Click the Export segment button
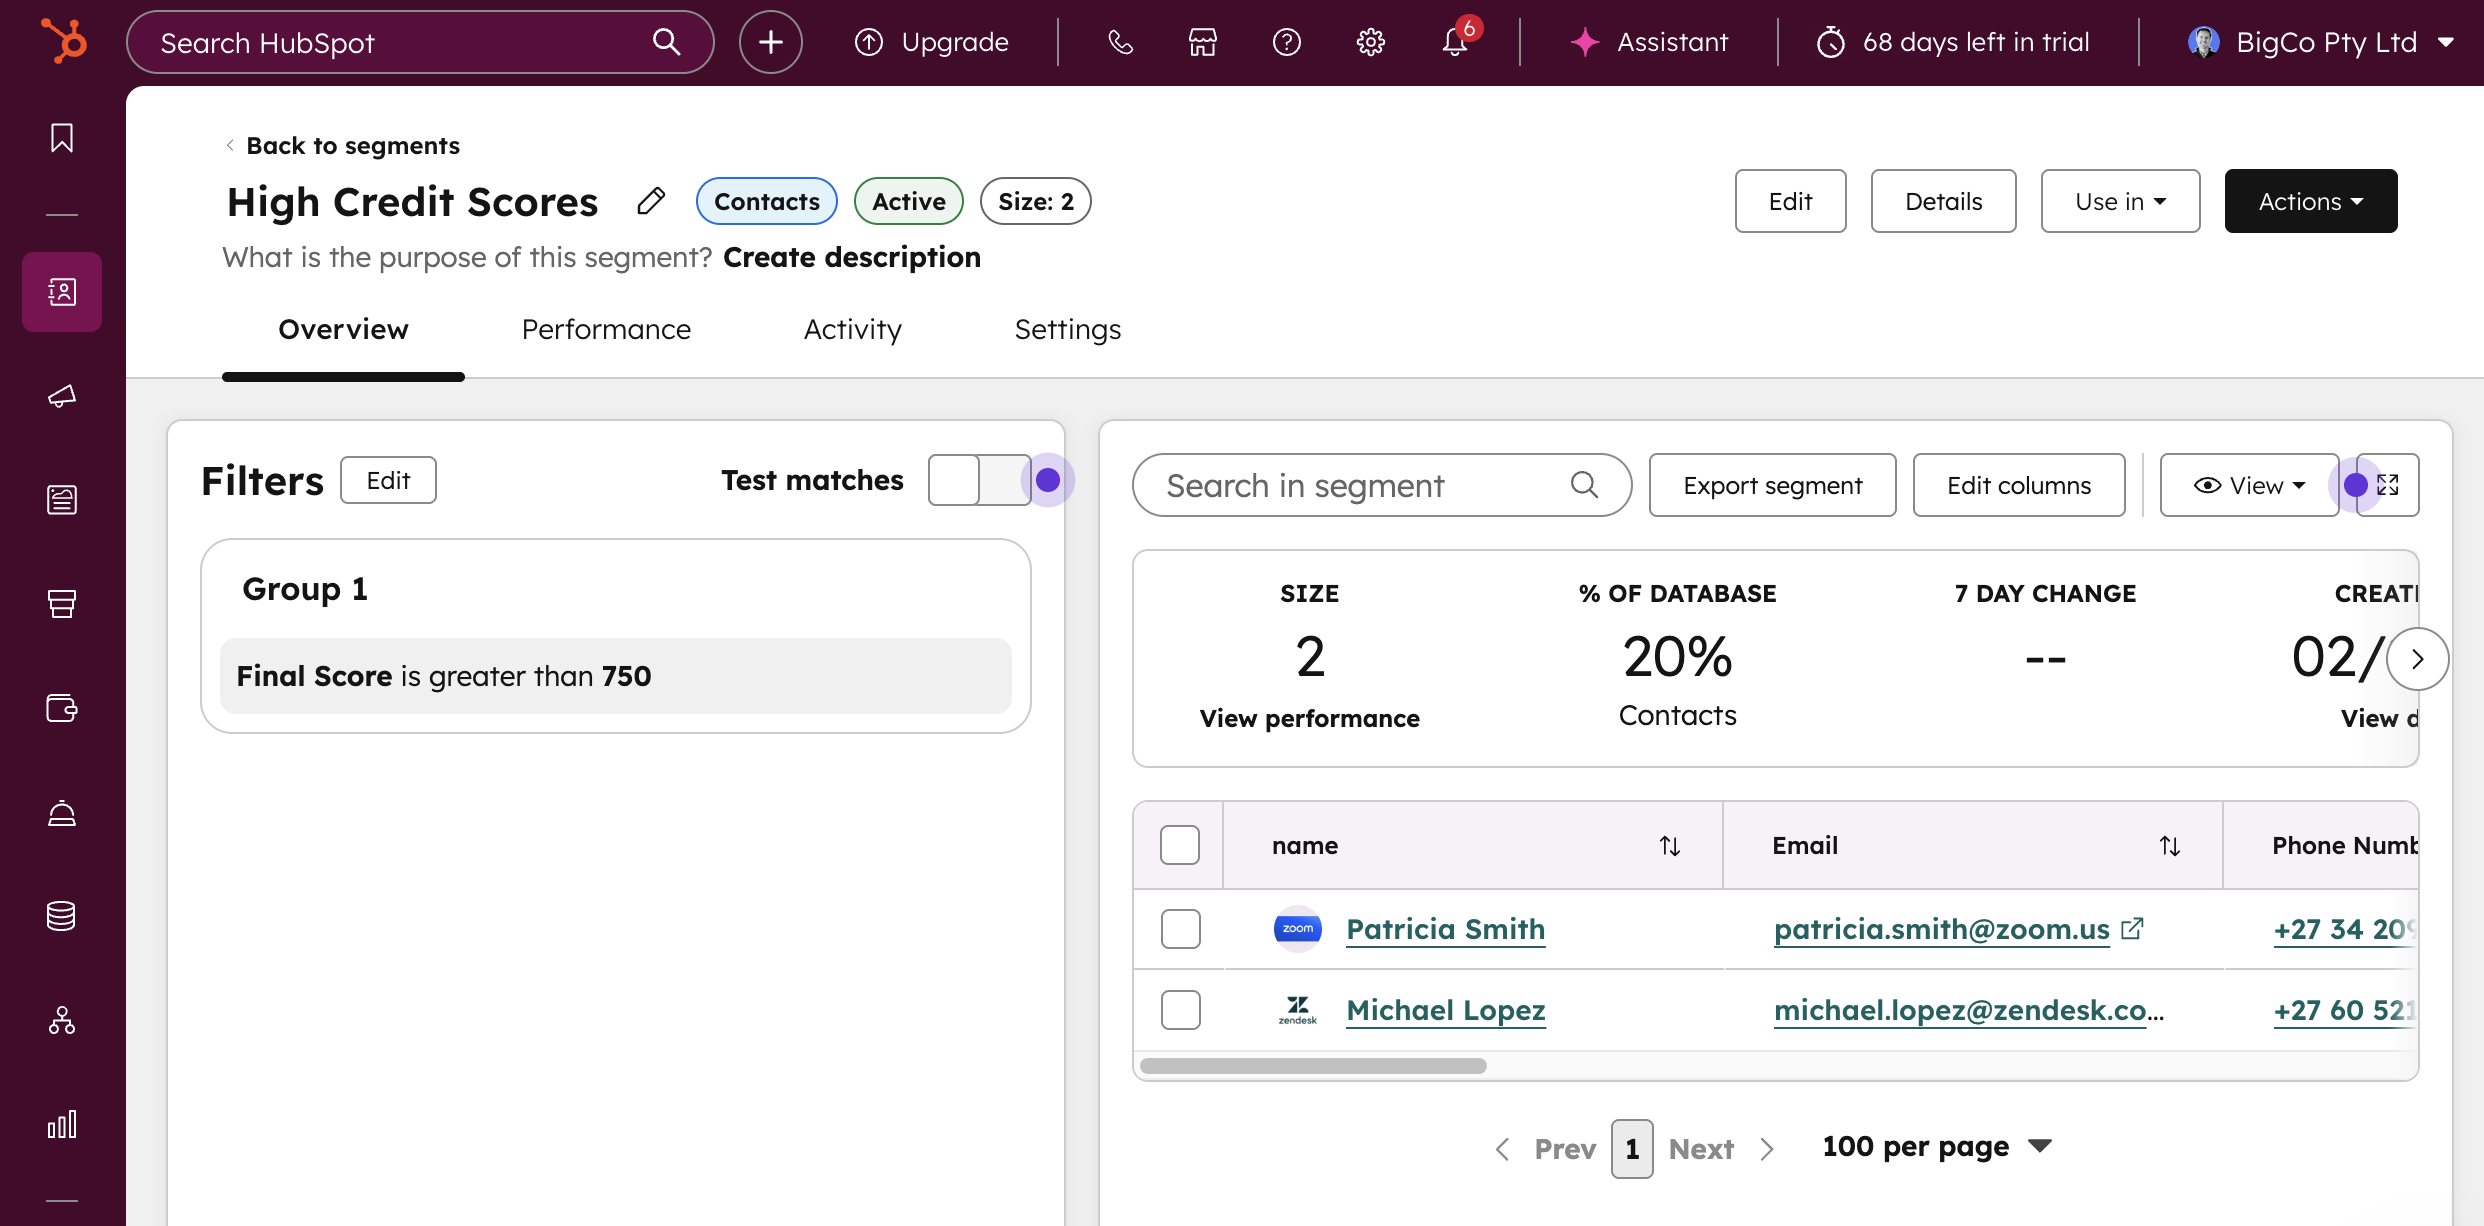The width and height of the screenshot is (2484, 1226). click(1773, 485)
